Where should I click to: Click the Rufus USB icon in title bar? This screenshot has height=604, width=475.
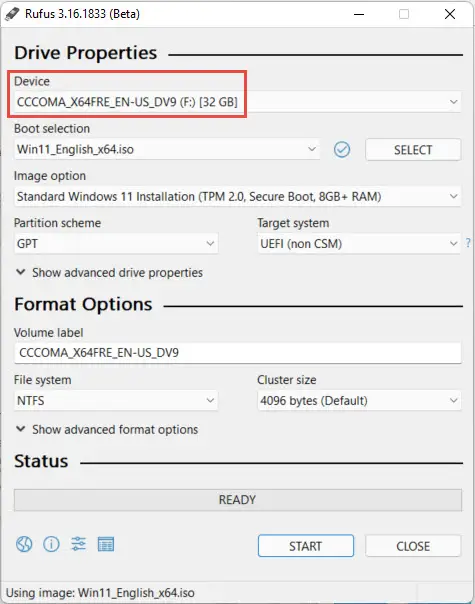click(x=12, y=14)
